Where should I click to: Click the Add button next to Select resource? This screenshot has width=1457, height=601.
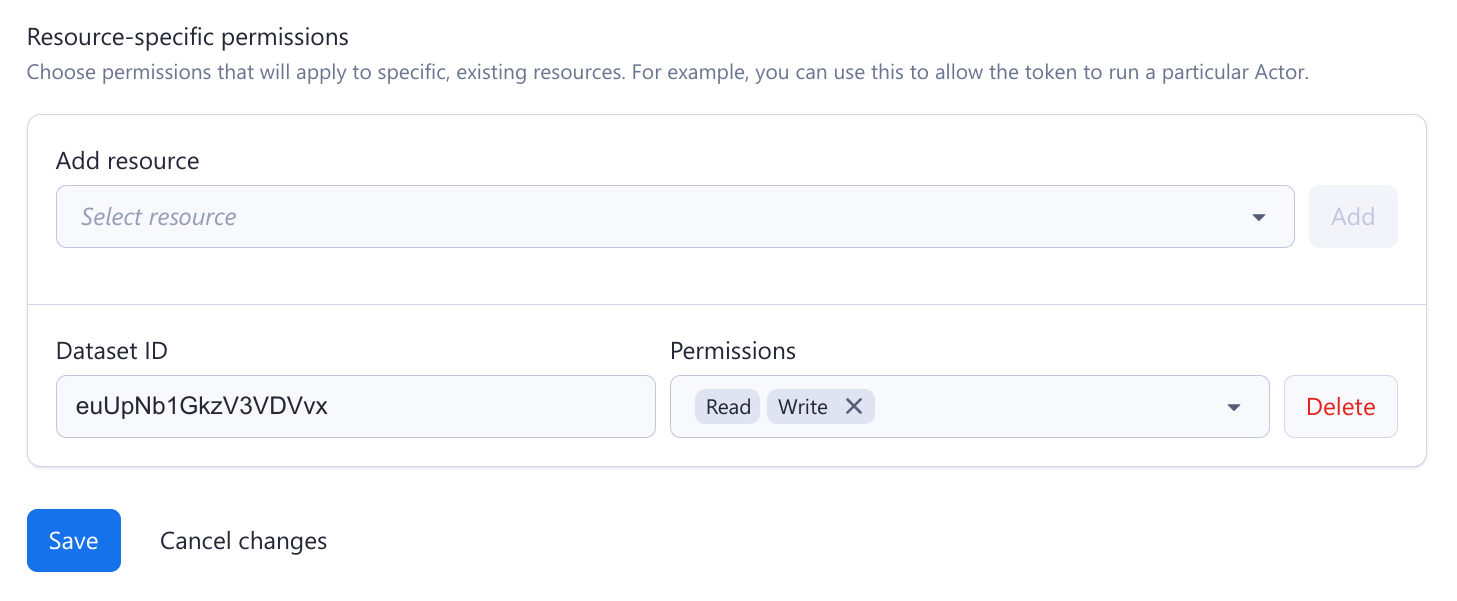tap(1352, 216)
